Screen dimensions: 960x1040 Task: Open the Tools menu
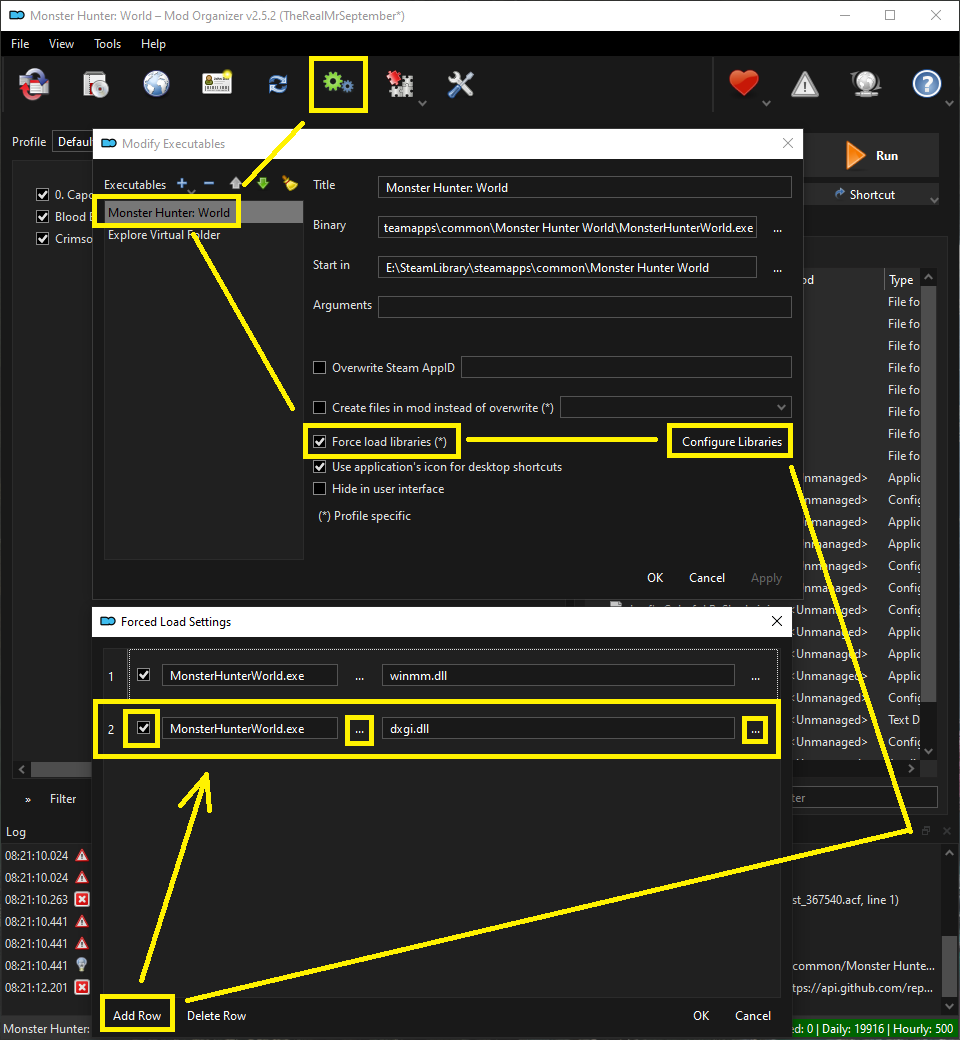pos(107,44)
